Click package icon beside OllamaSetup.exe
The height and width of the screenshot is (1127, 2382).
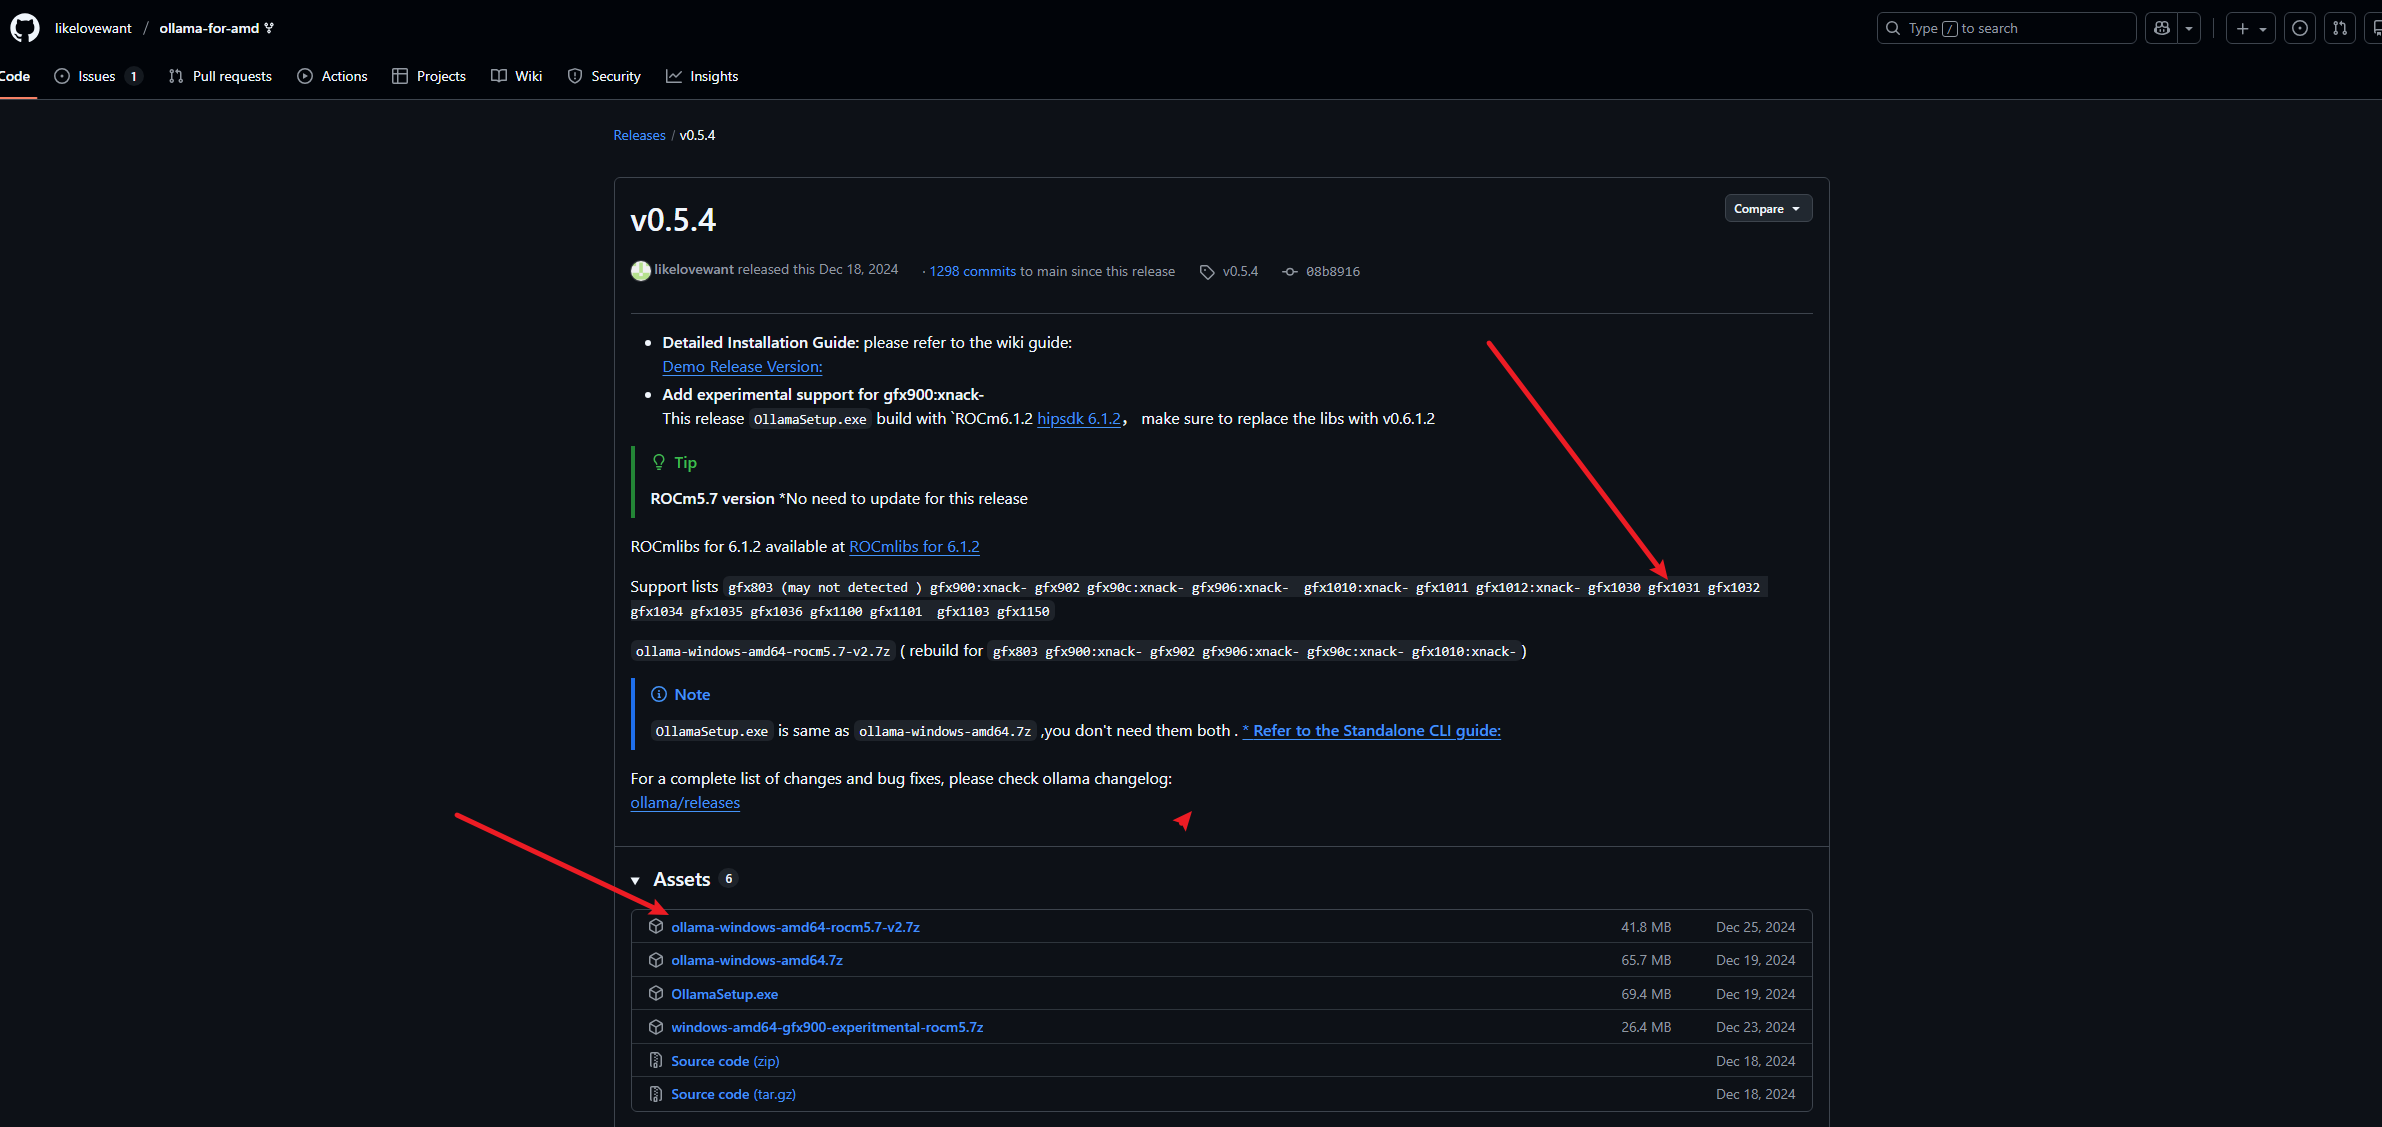(656, 993)
